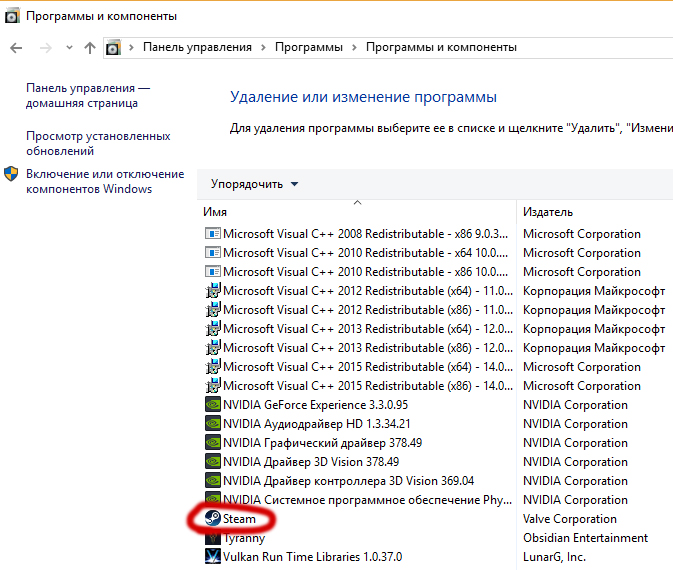The width and height of the screenshot is (673, 570).
Task: Select 'NVIDIA Системное программное обеспечение Phy...' entry
Action: tap(367, 500)
